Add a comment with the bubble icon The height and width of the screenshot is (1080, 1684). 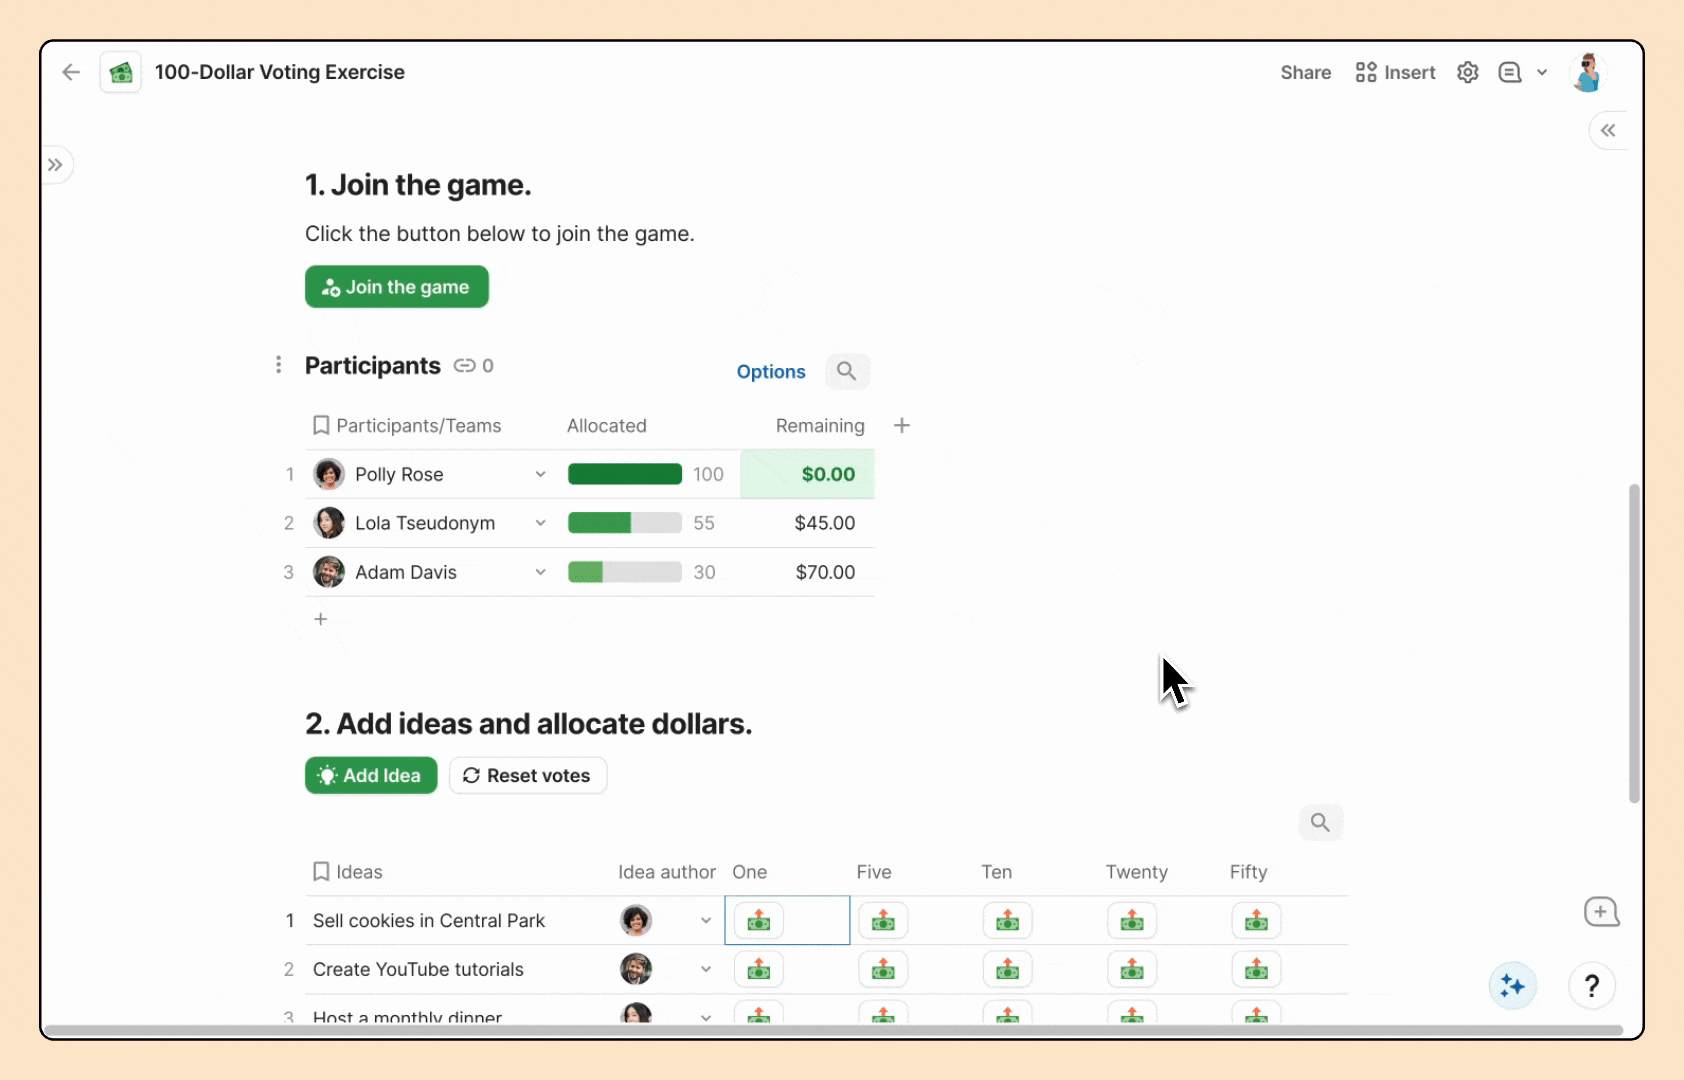[x=1601, y=912]
